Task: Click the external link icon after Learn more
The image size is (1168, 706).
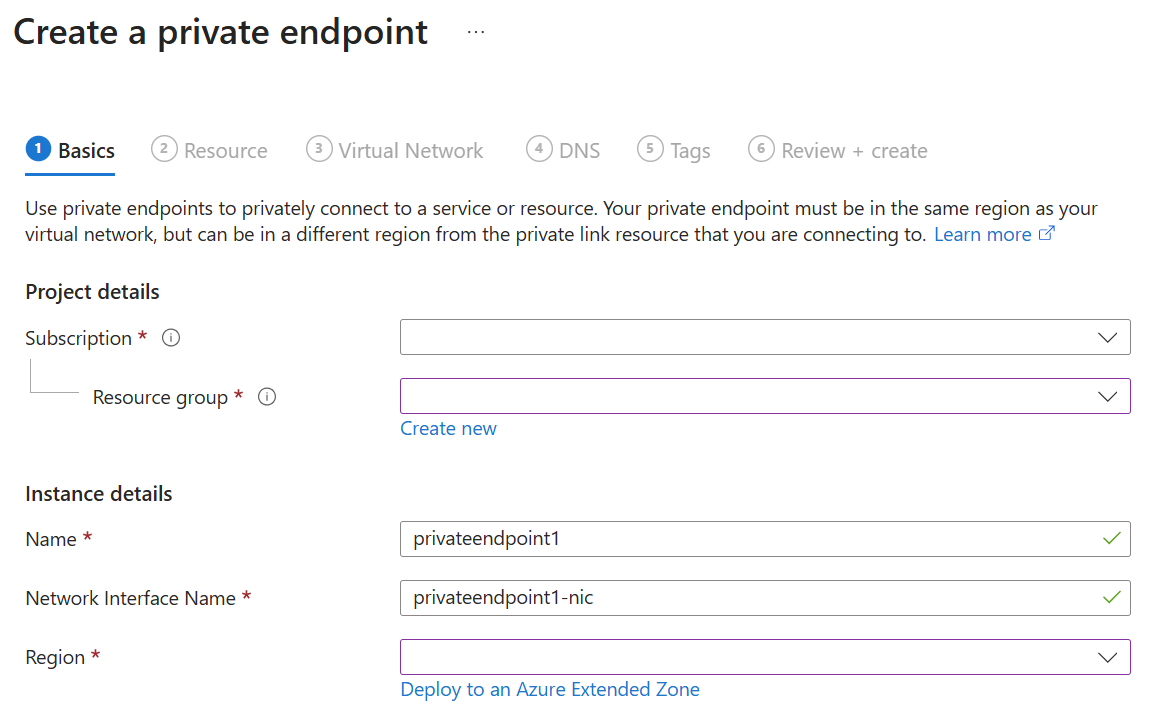Action: coord(1046,233)
